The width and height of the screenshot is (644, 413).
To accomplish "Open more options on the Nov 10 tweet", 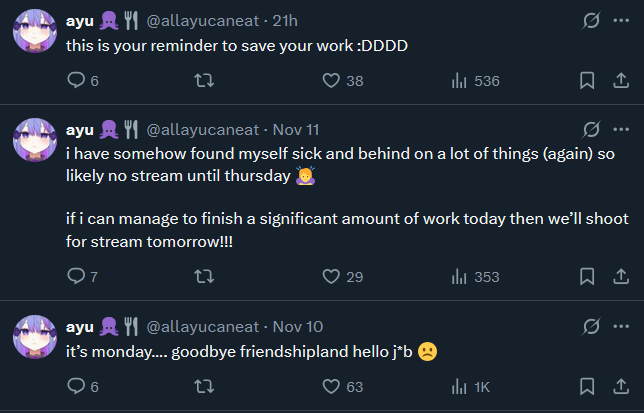I will [x=620, y=326].
